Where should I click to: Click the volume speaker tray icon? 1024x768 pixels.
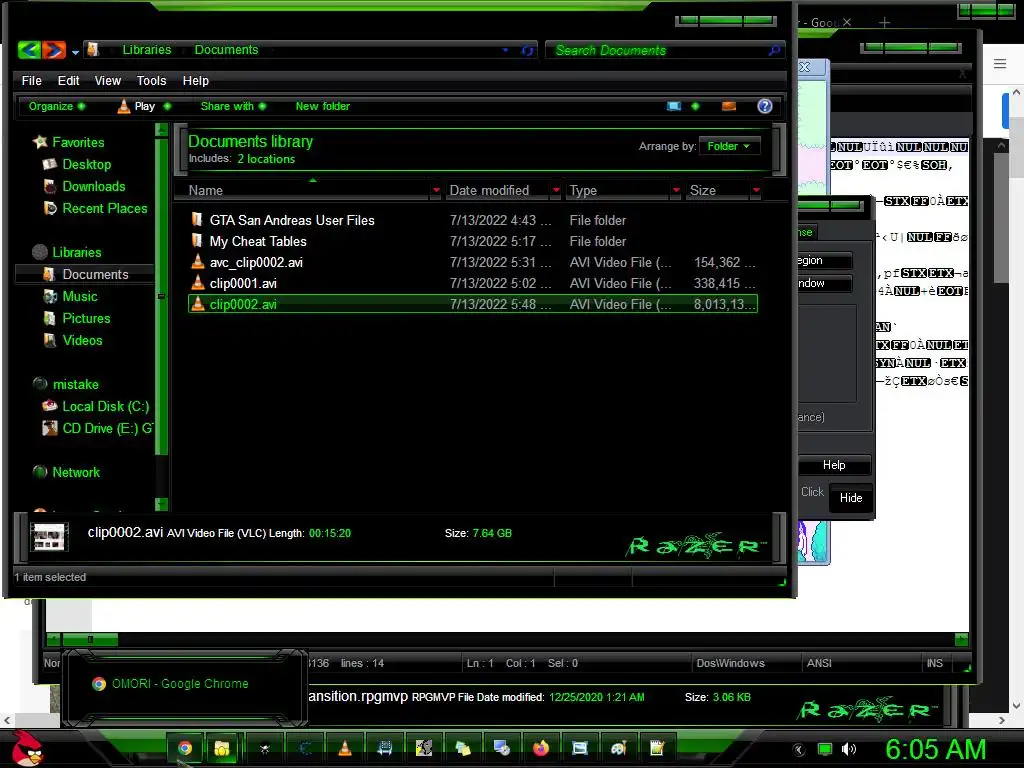pos(848,749)
